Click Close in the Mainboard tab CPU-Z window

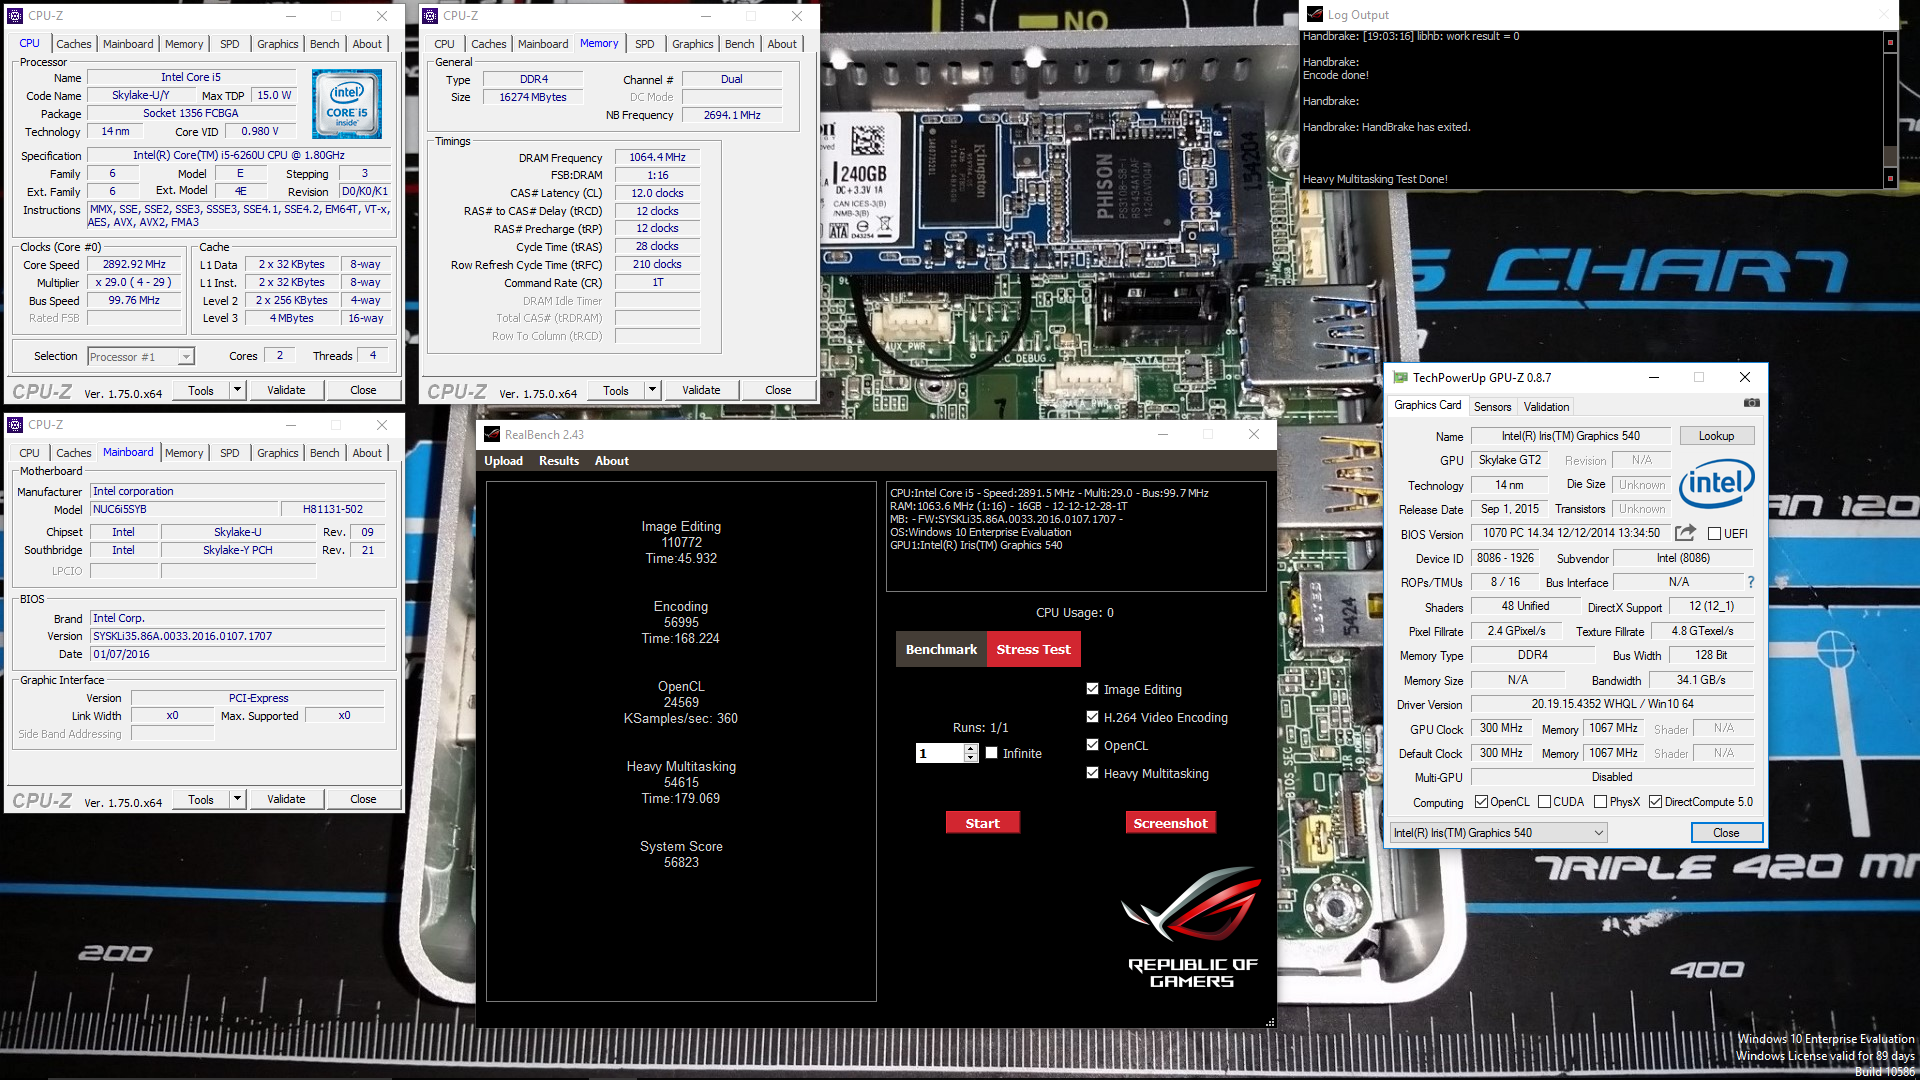point(363,799)
